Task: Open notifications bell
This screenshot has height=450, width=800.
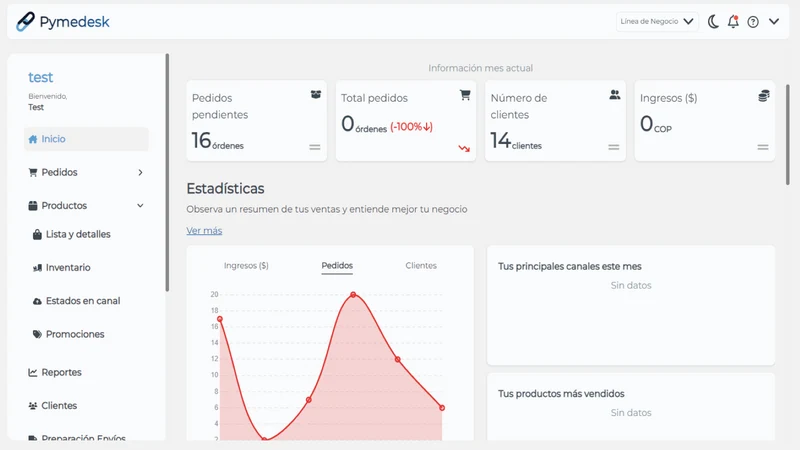Action: (x=733, y=21)
